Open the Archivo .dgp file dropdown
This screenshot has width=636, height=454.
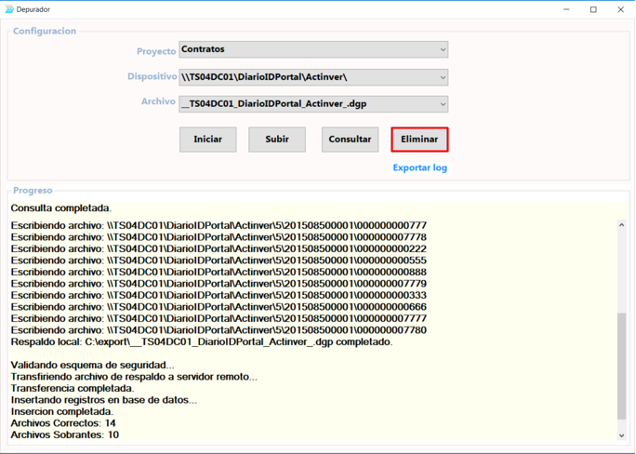[313, 103]
